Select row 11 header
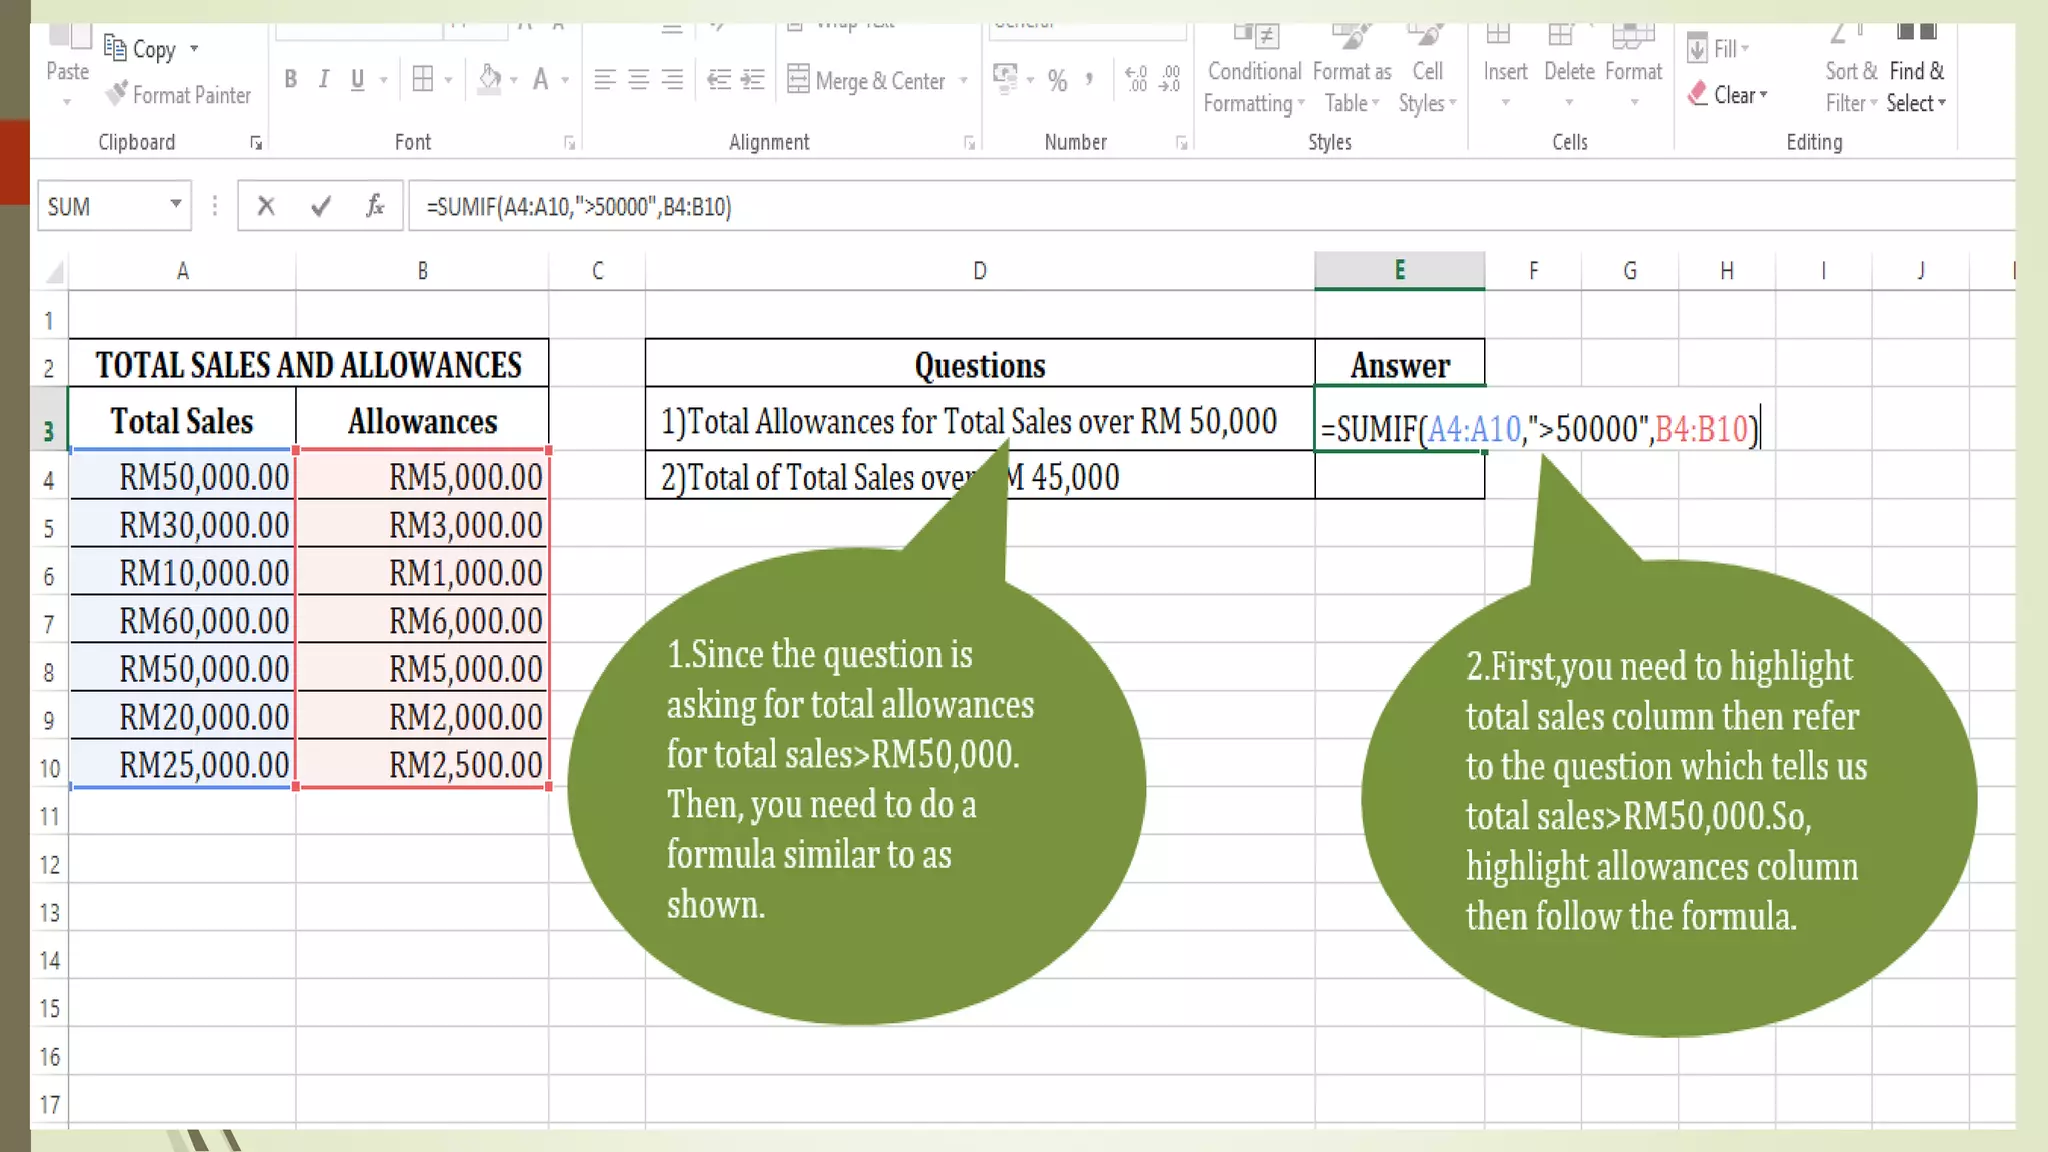The width and height of the screenshot is (2048, 1152). click(x=49, y=816)
